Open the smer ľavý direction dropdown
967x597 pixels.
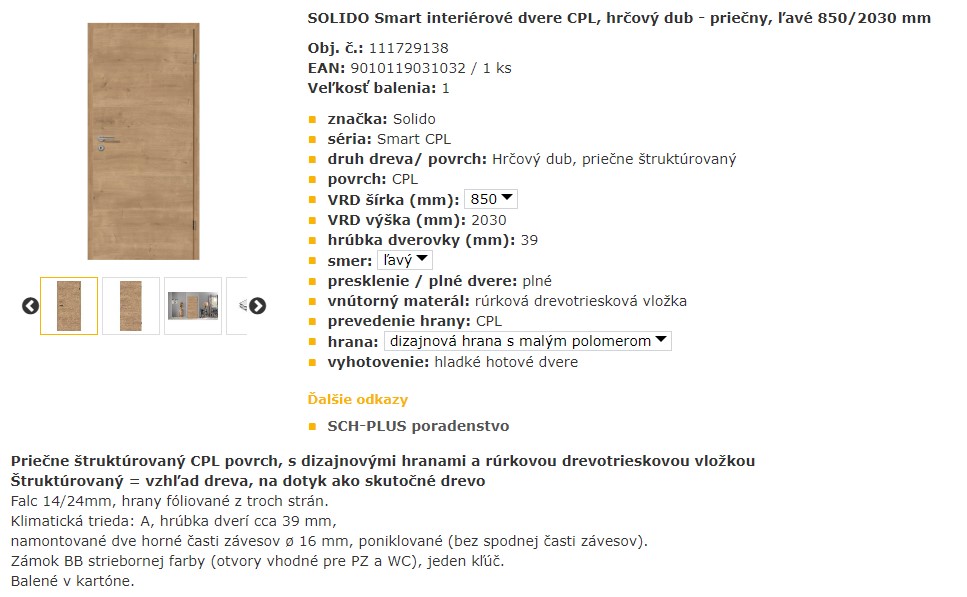[405, 260]
